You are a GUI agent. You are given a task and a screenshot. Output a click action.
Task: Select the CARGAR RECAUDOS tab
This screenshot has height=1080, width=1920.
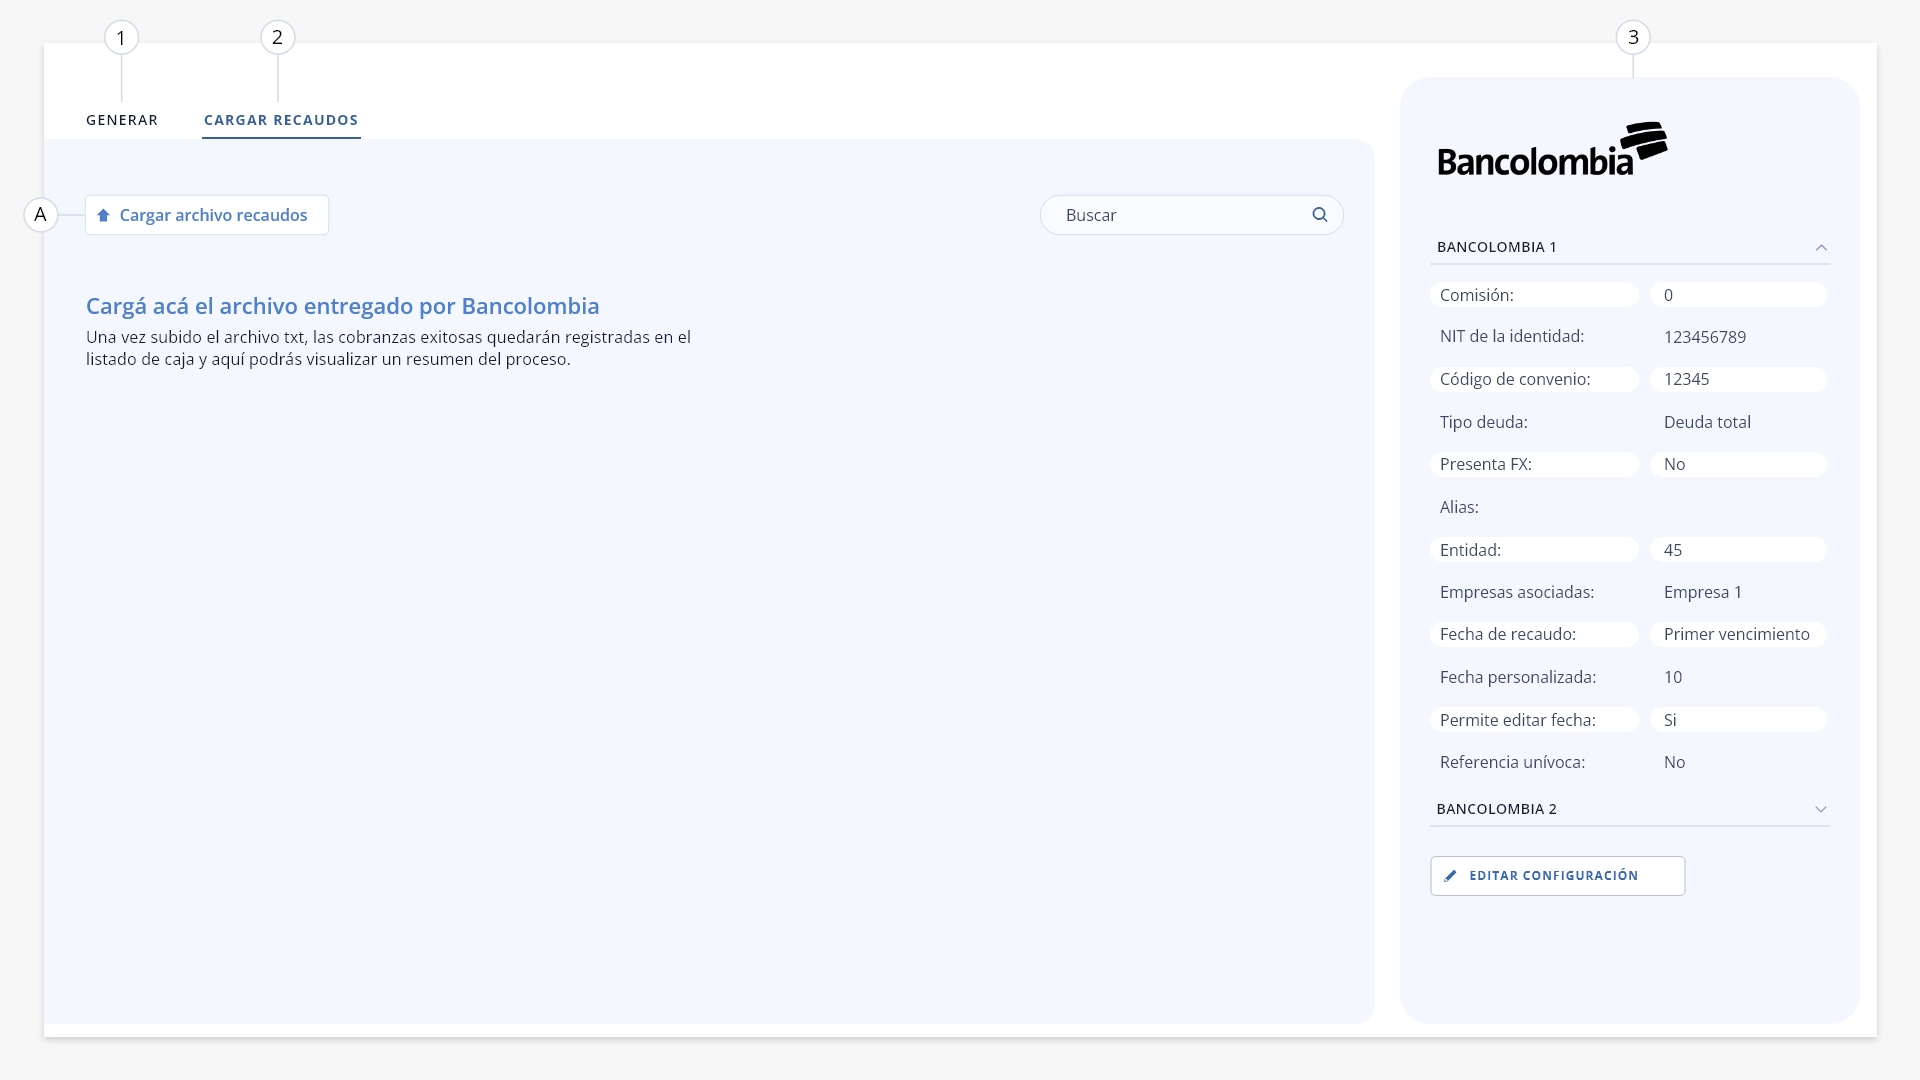pos(281,120)
